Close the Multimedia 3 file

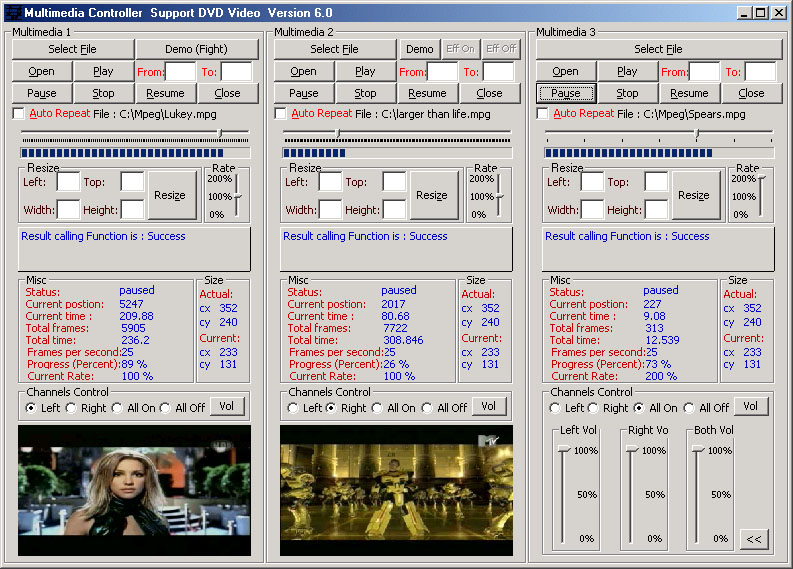click(752, 93)
